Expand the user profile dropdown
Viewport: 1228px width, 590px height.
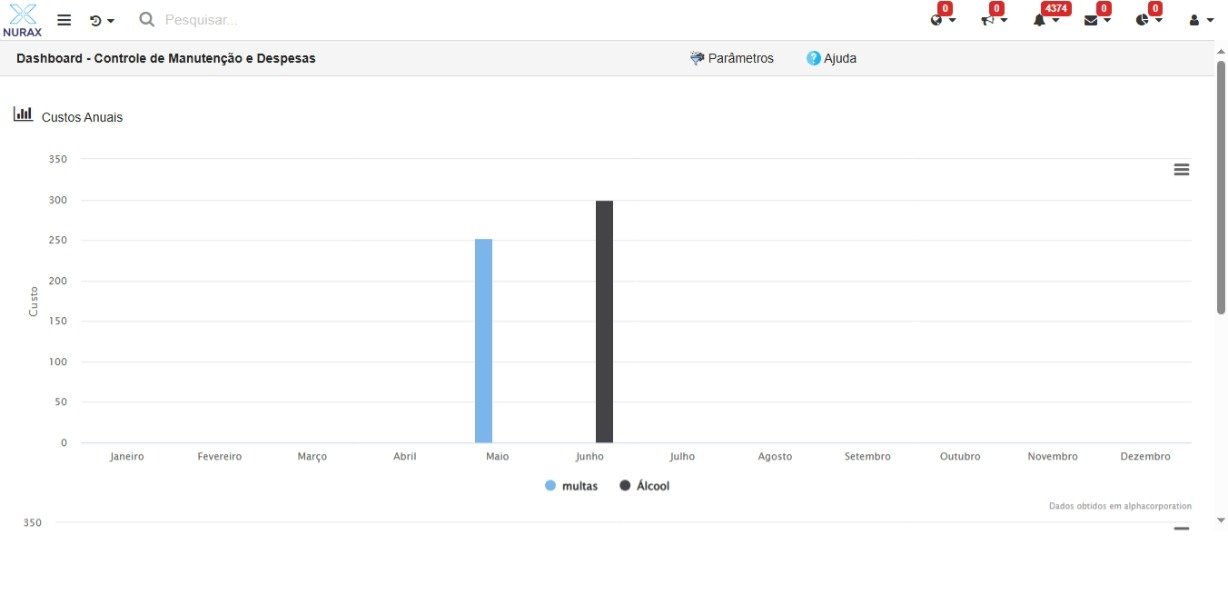tap(1200, 20)
